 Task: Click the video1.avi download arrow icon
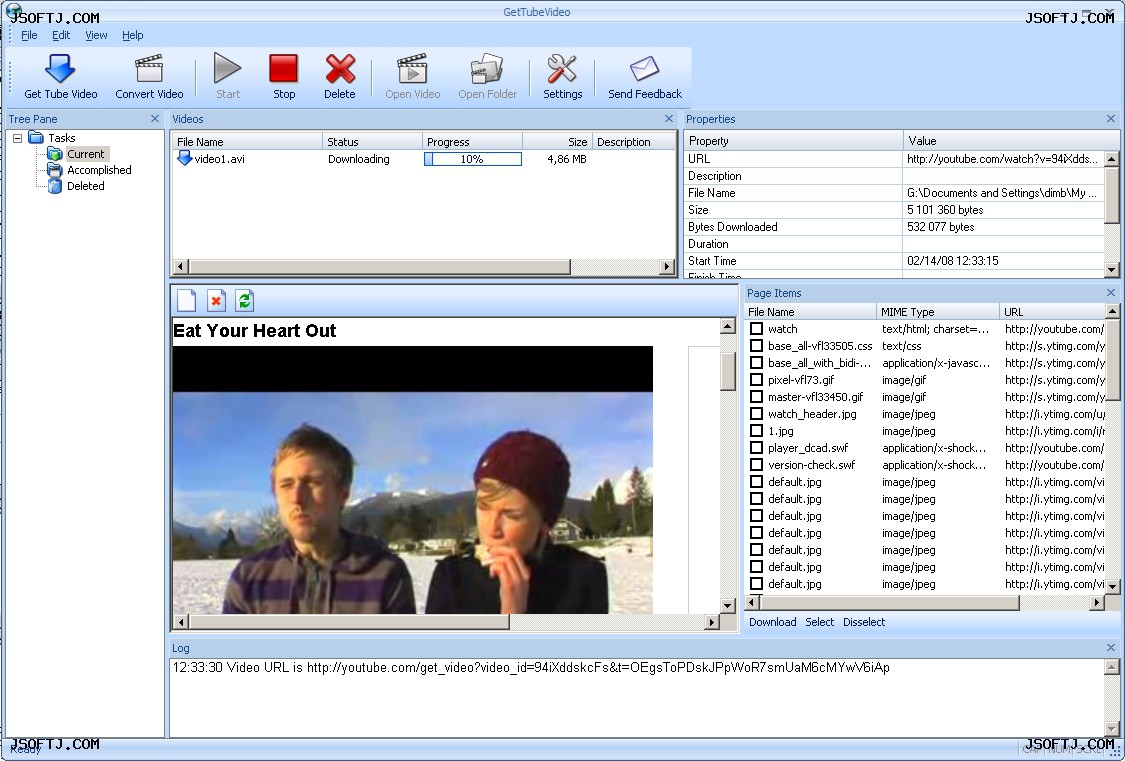184,159
